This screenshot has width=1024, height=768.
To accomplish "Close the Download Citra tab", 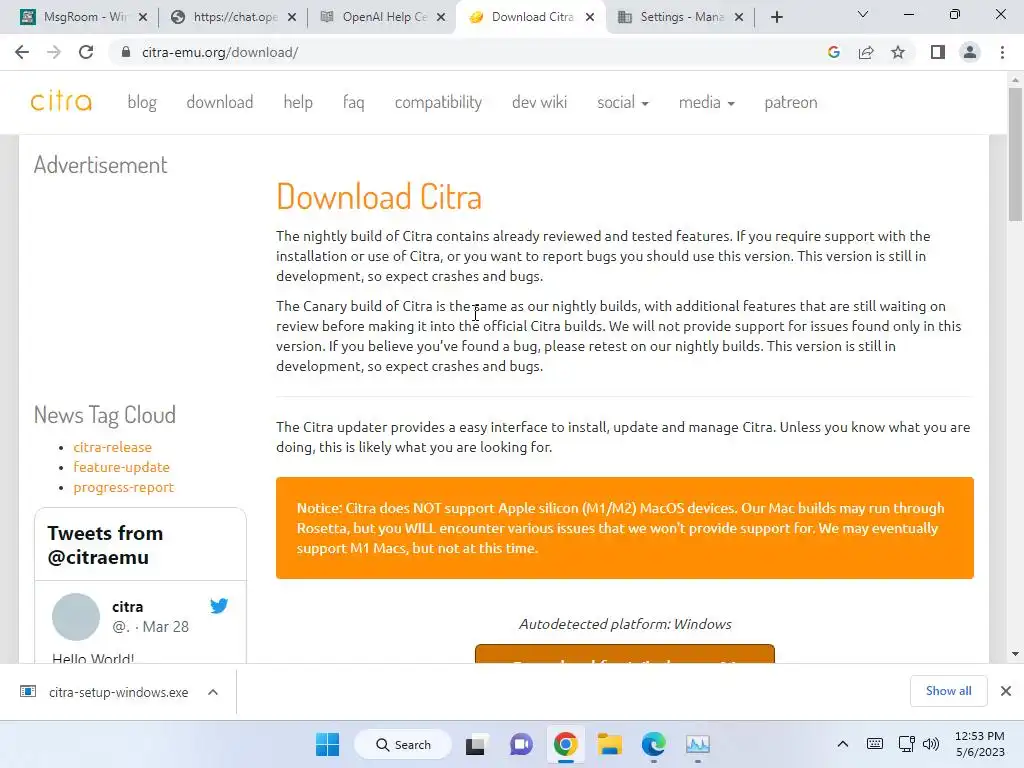I will click(590, 17).
